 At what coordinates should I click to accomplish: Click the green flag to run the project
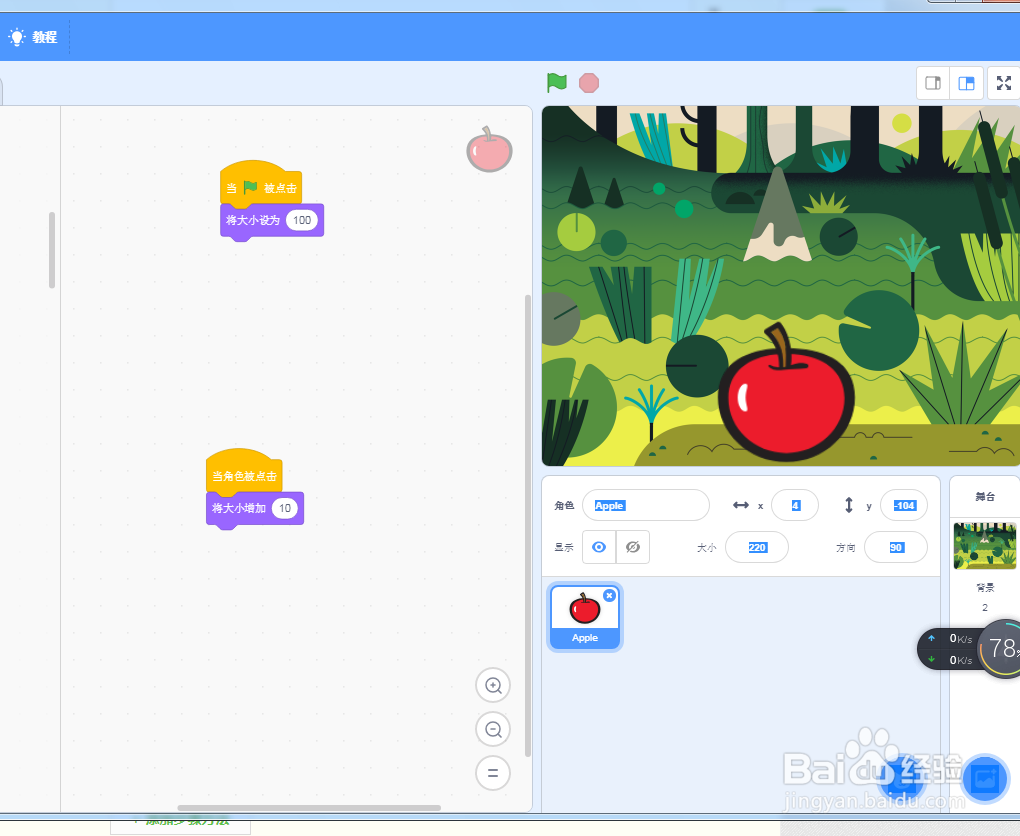pyautogui.click(x=557, y=83)
